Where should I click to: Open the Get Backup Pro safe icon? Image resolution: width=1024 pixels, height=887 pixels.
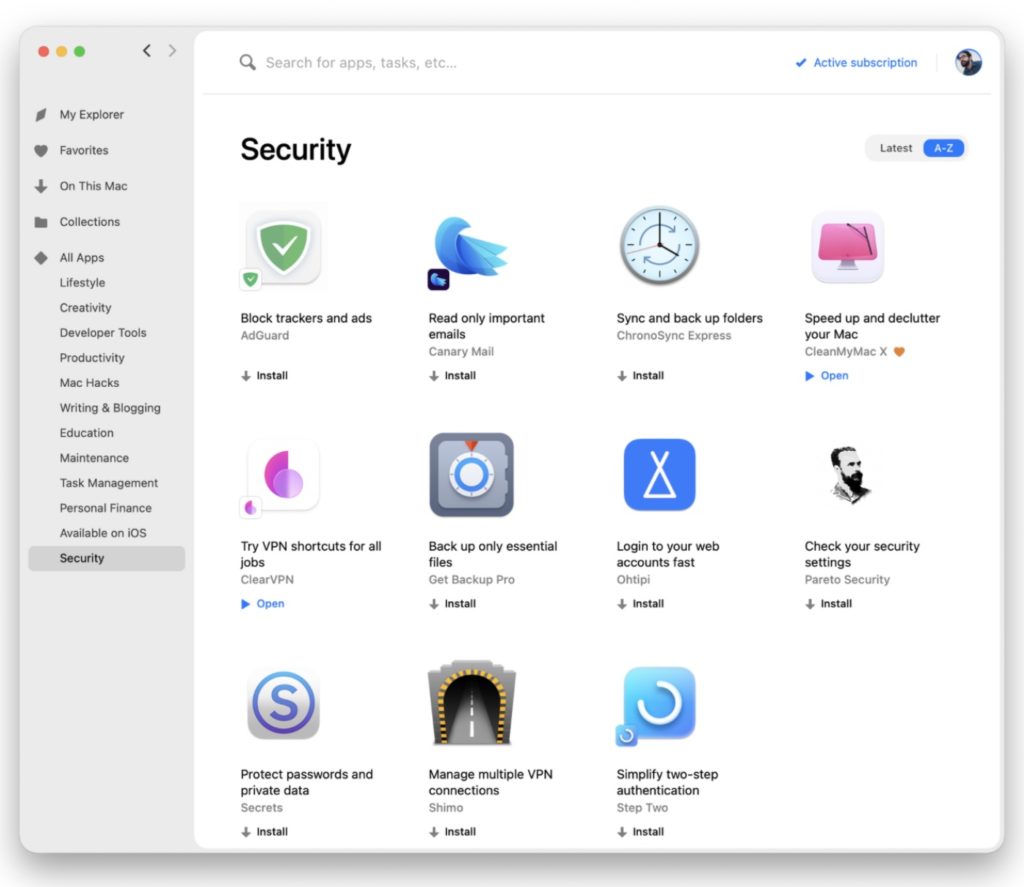click(x=470, y=475)
